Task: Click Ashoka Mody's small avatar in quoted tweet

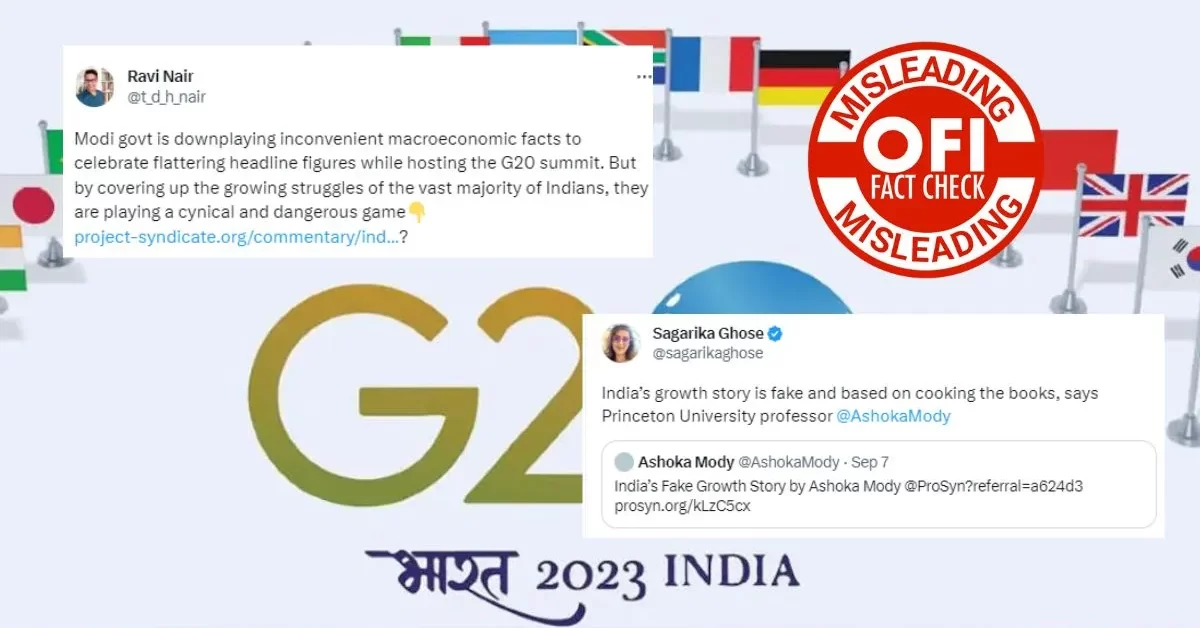Action: click(623, 462)
